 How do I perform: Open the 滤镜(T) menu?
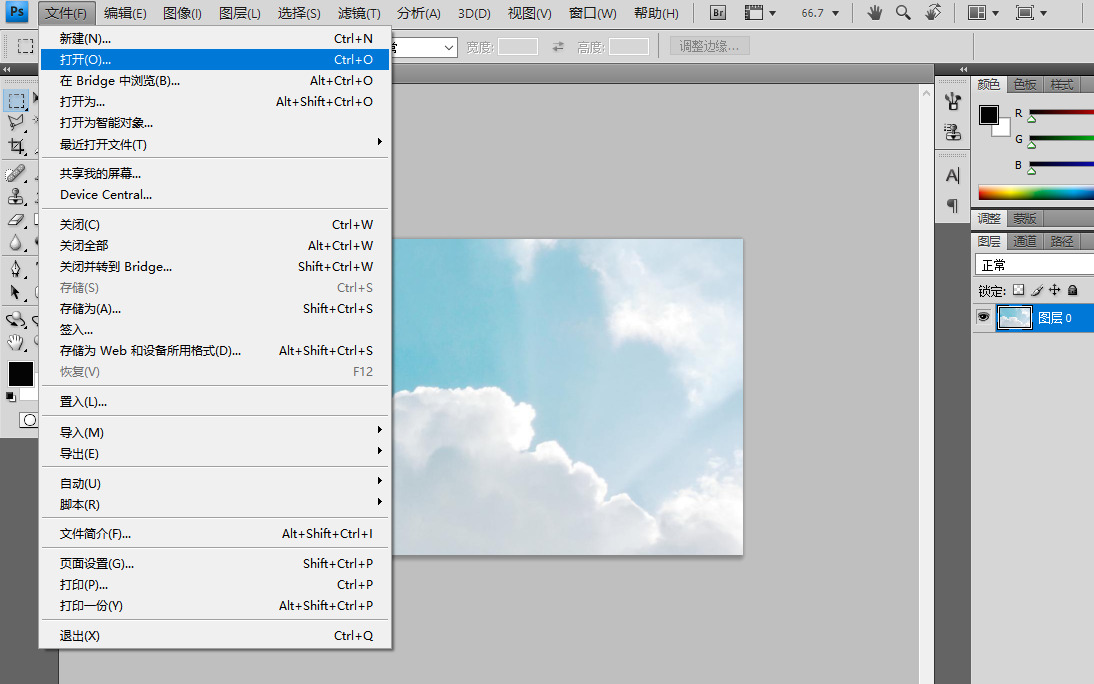[x=359, y=13]
